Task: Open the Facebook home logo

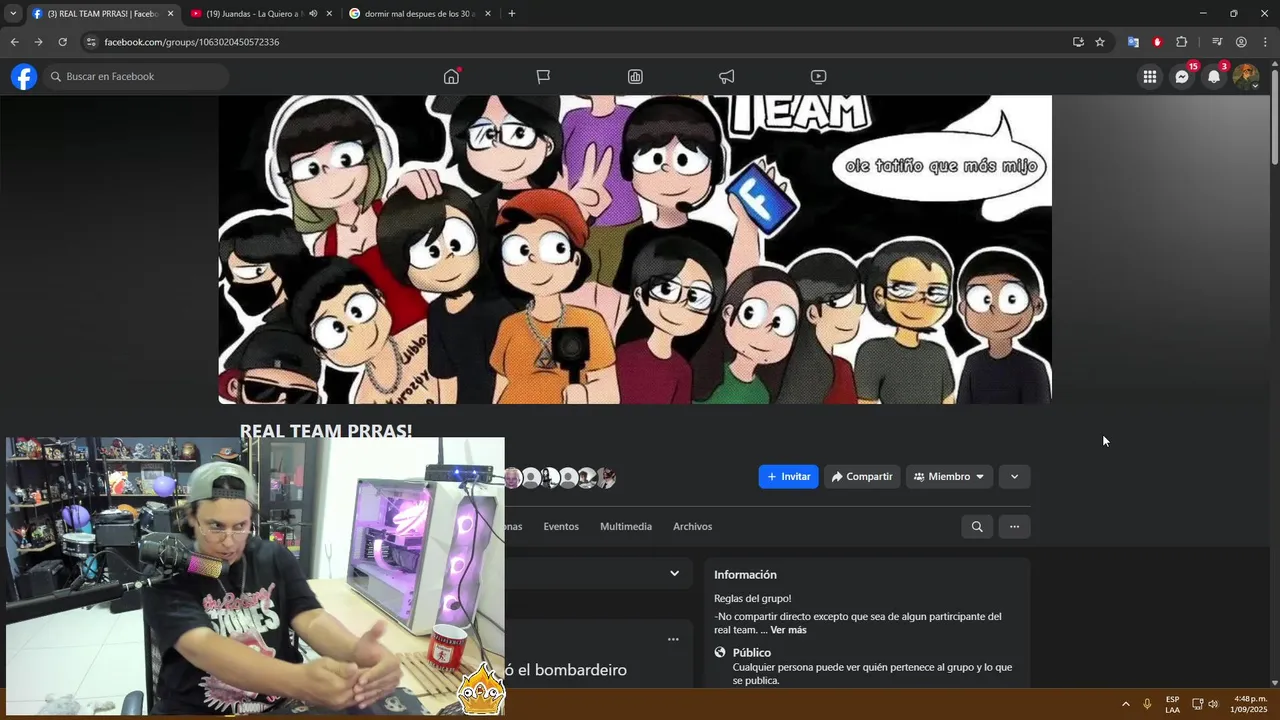Action: click(24, 77)
